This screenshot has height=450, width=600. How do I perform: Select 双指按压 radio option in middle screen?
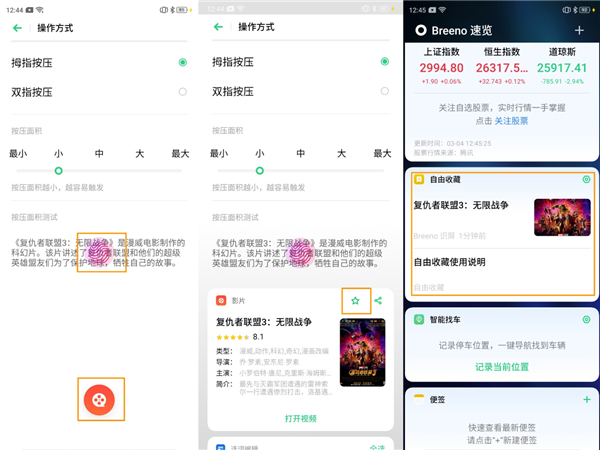click(382, 91)
